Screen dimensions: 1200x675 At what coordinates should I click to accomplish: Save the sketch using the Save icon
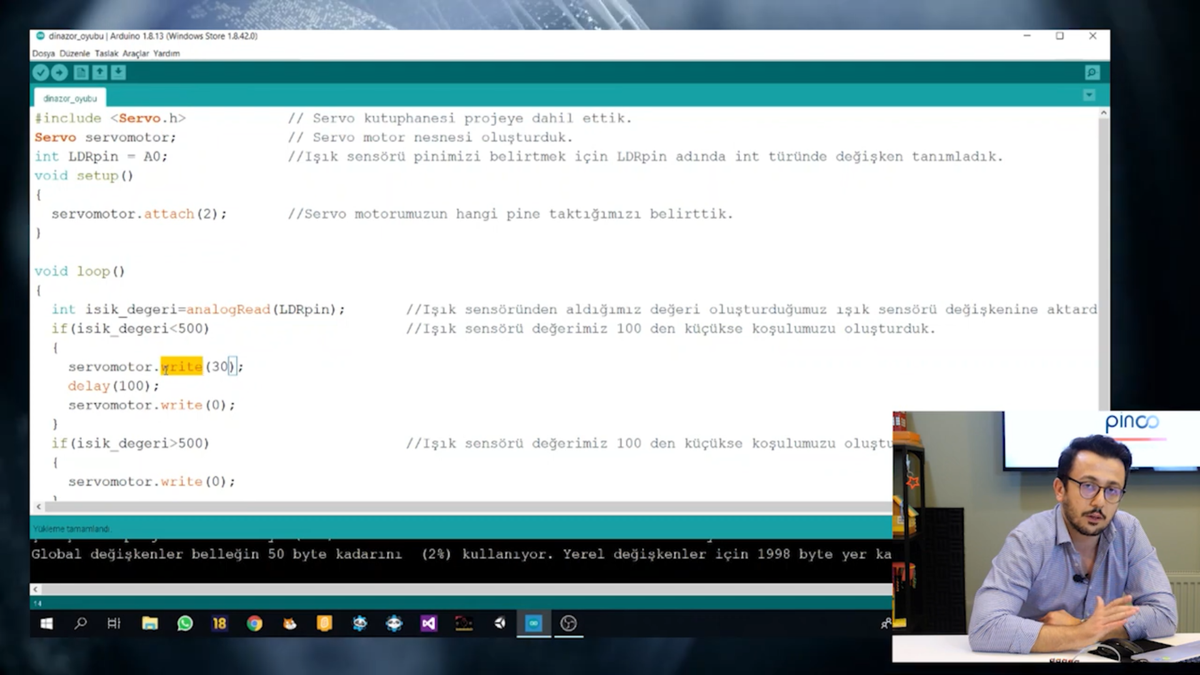[x=118, y=72]
